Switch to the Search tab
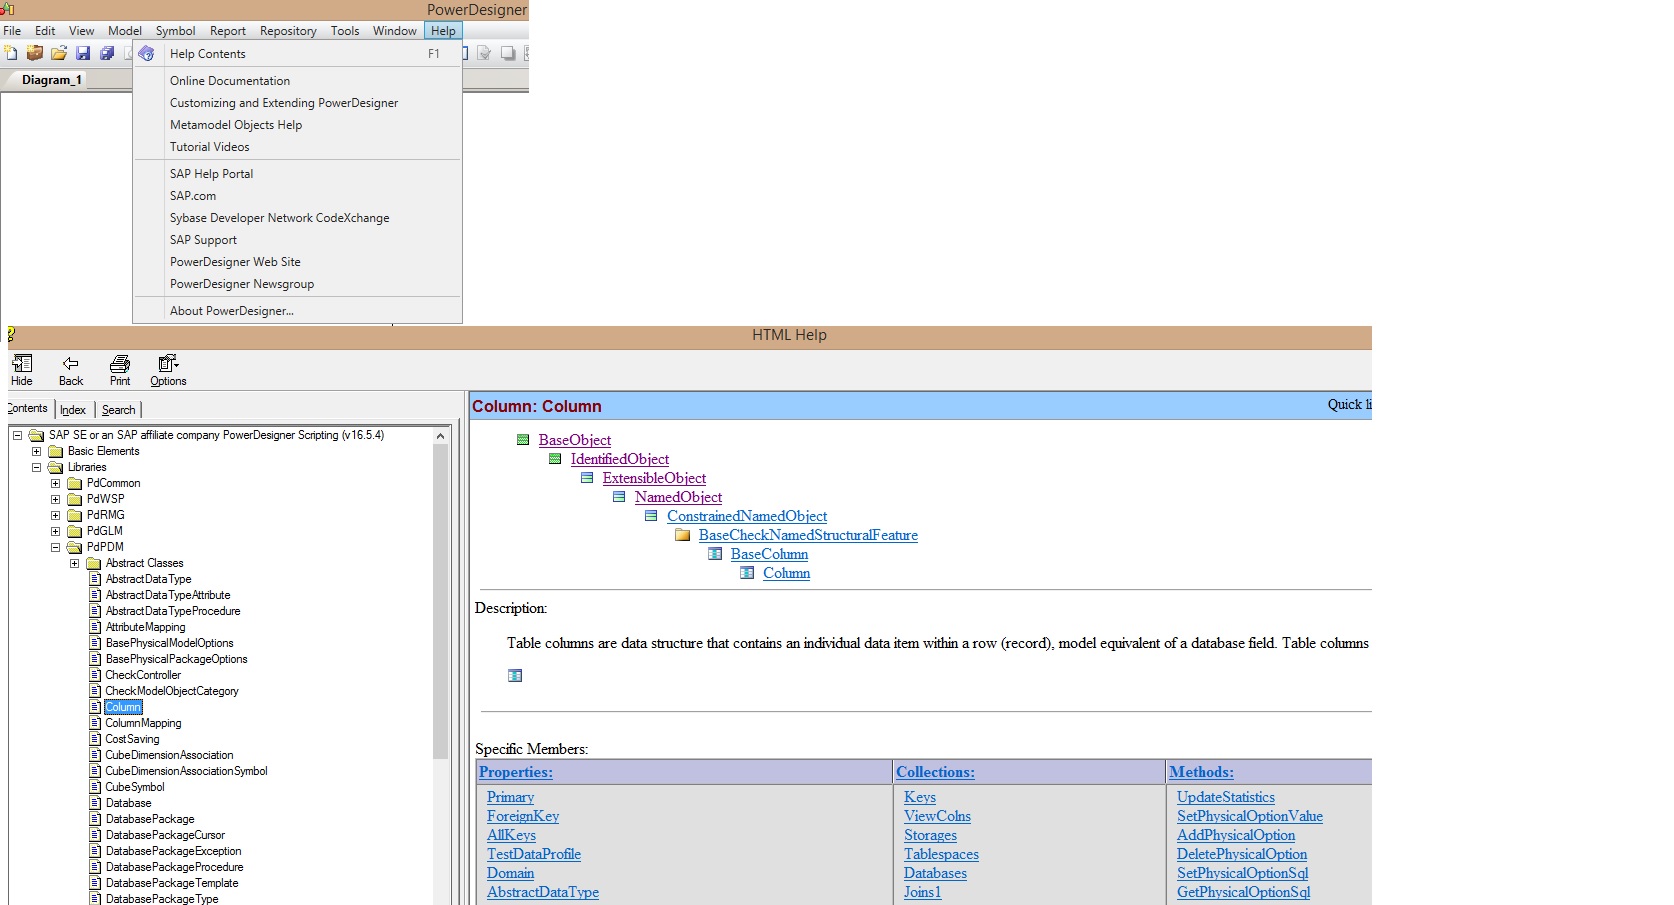The height and width of the screenshot is (905, 1674). coord(118,410)
